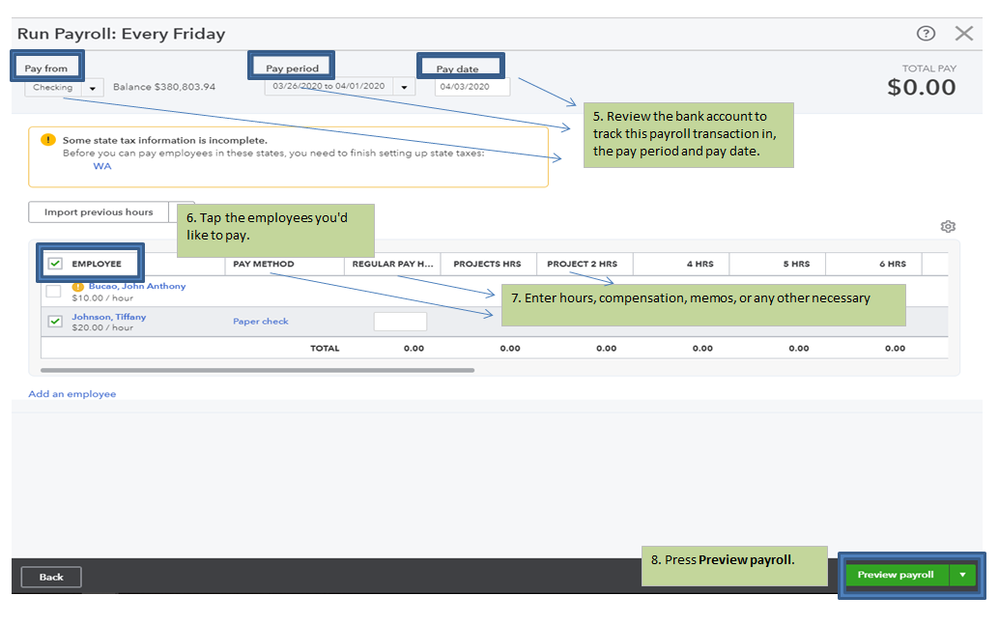
Task: Open the help question mark icon
Action: [x=925, y=33]
